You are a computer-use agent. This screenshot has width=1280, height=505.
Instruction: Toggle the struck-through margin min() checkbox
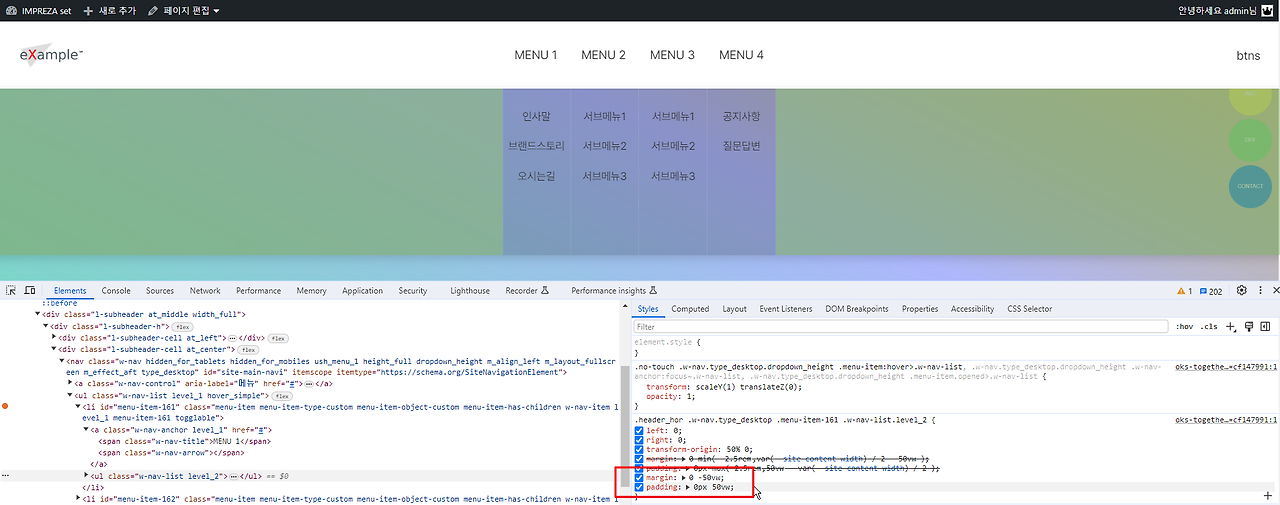click(640, 458)
